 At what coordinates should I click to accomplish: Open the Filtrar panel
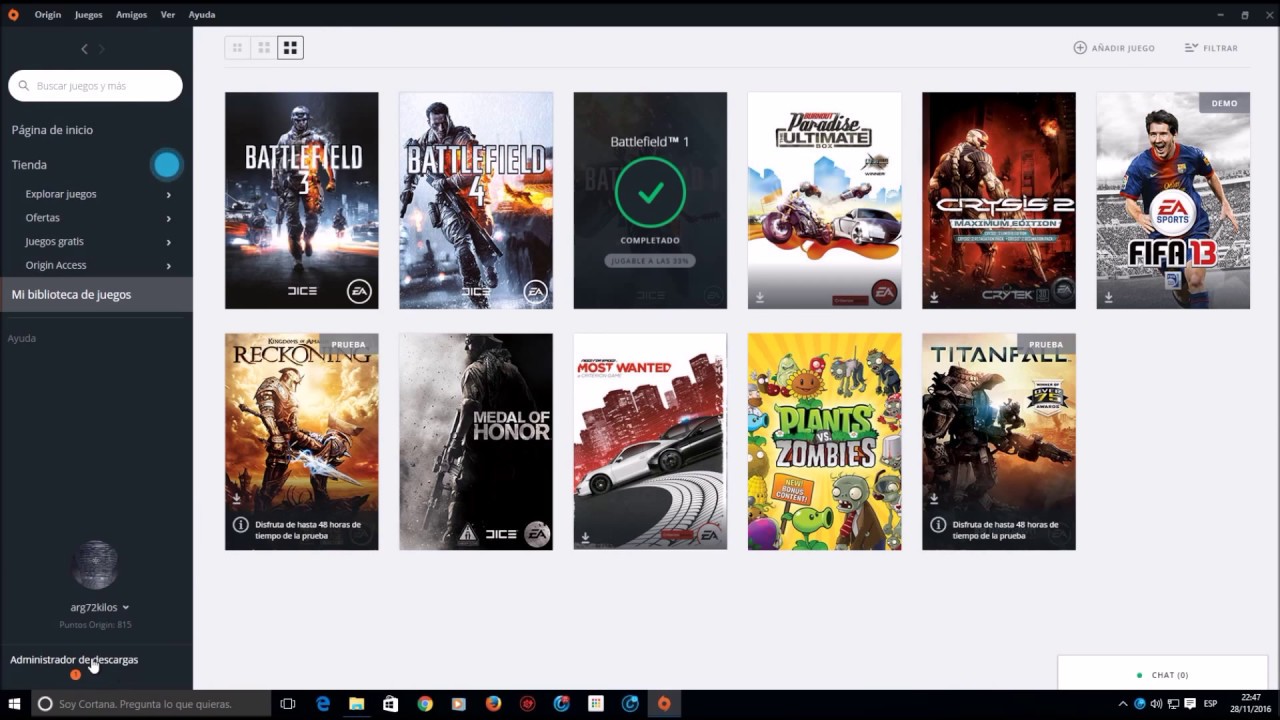point(1211,48)
